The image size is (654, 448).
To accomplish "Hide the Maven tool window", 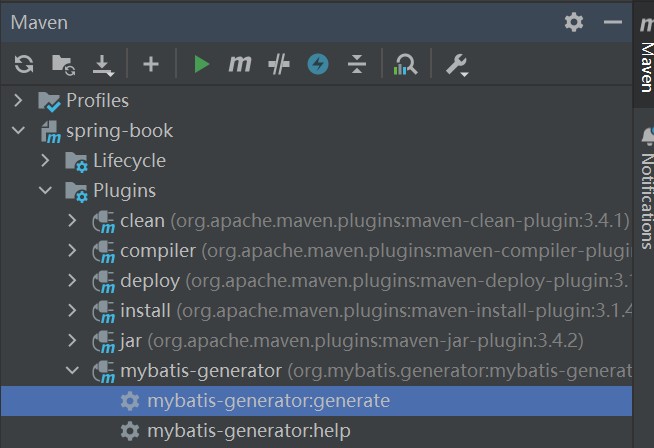I will 613,22.
